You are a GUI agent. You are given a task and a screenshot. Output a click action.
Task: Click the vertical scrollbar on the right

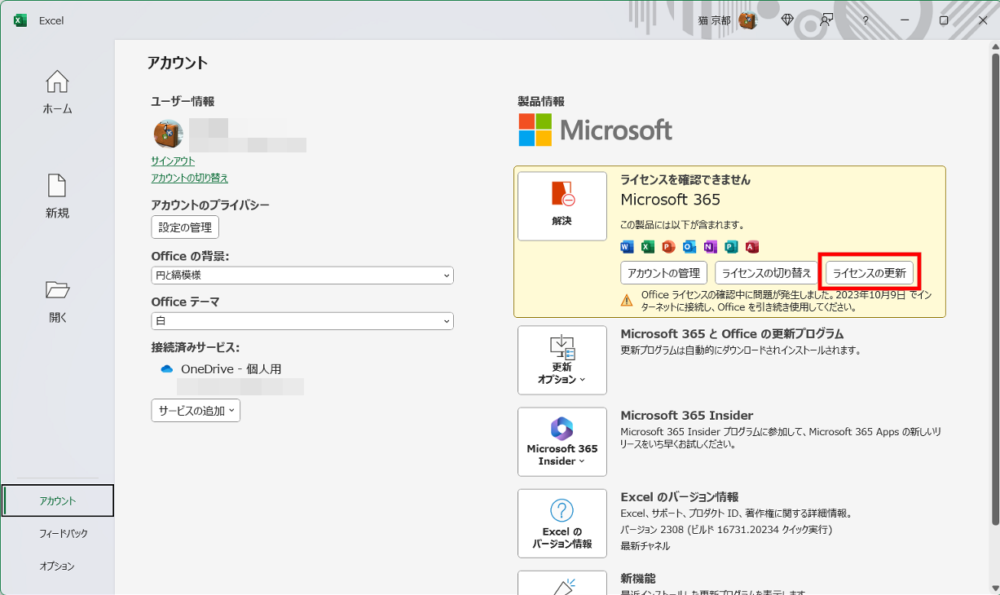point(995,290)
